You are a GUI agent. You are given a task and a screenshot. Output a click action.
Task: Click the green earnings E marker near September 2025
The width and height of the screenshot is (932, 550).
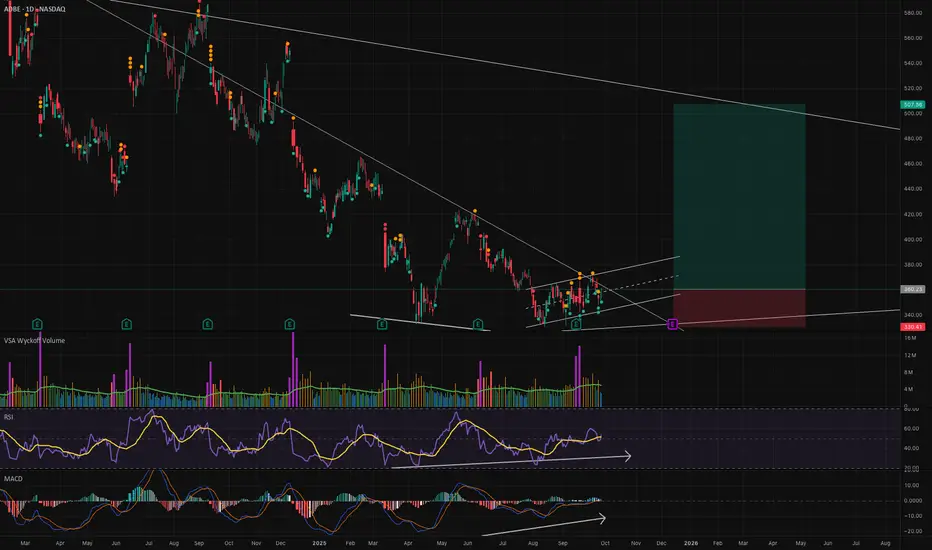click(575, 324)
